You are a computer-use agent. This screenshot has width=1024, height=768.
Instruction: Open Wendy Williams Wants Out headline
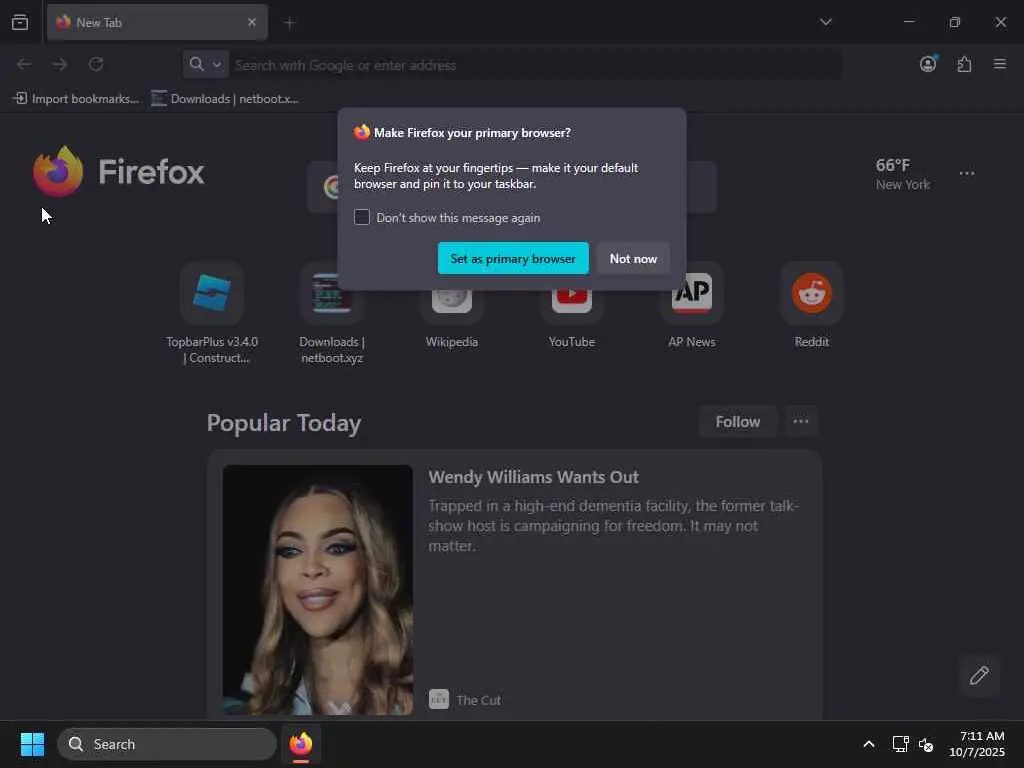pyautogui.click(x=533, y=477)
